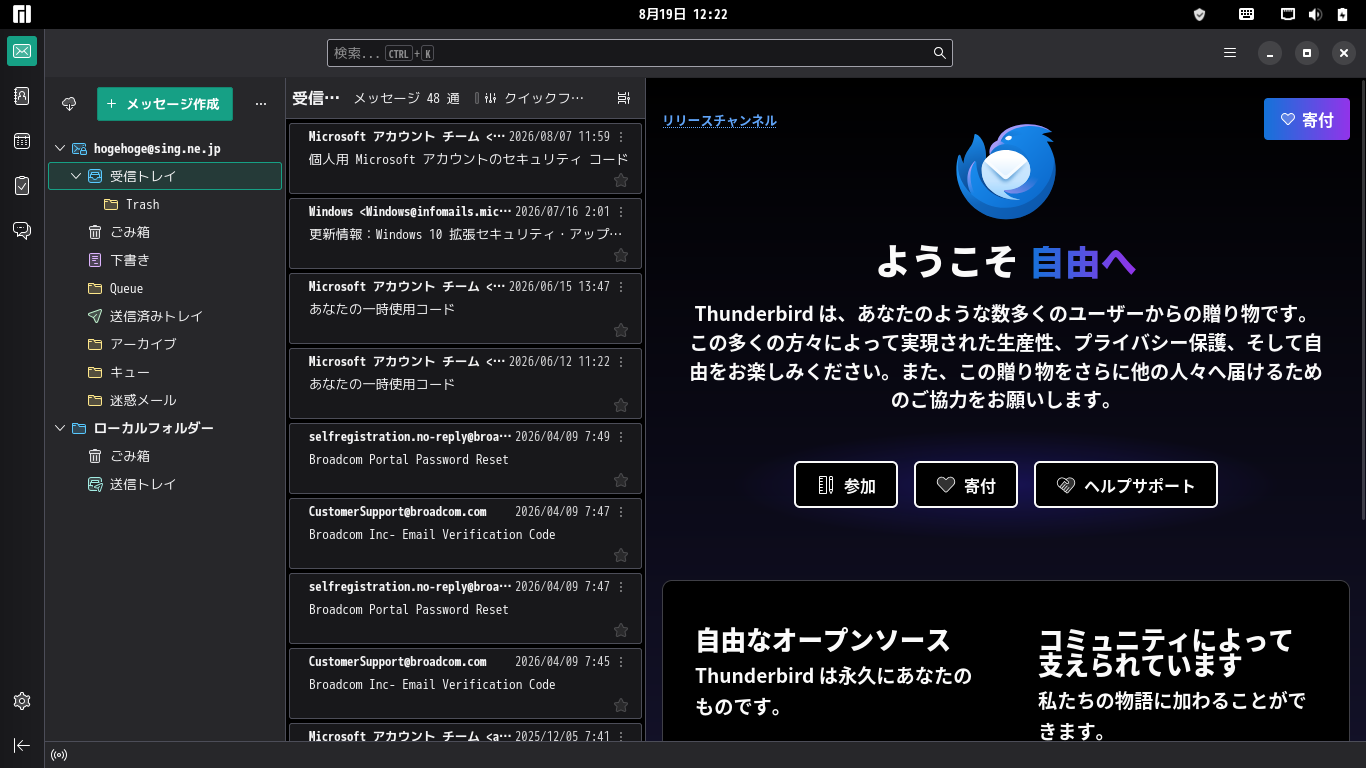
Task: Star the あなたの一時使用コード message dated 2026/06/12
Action: (621, 405)
